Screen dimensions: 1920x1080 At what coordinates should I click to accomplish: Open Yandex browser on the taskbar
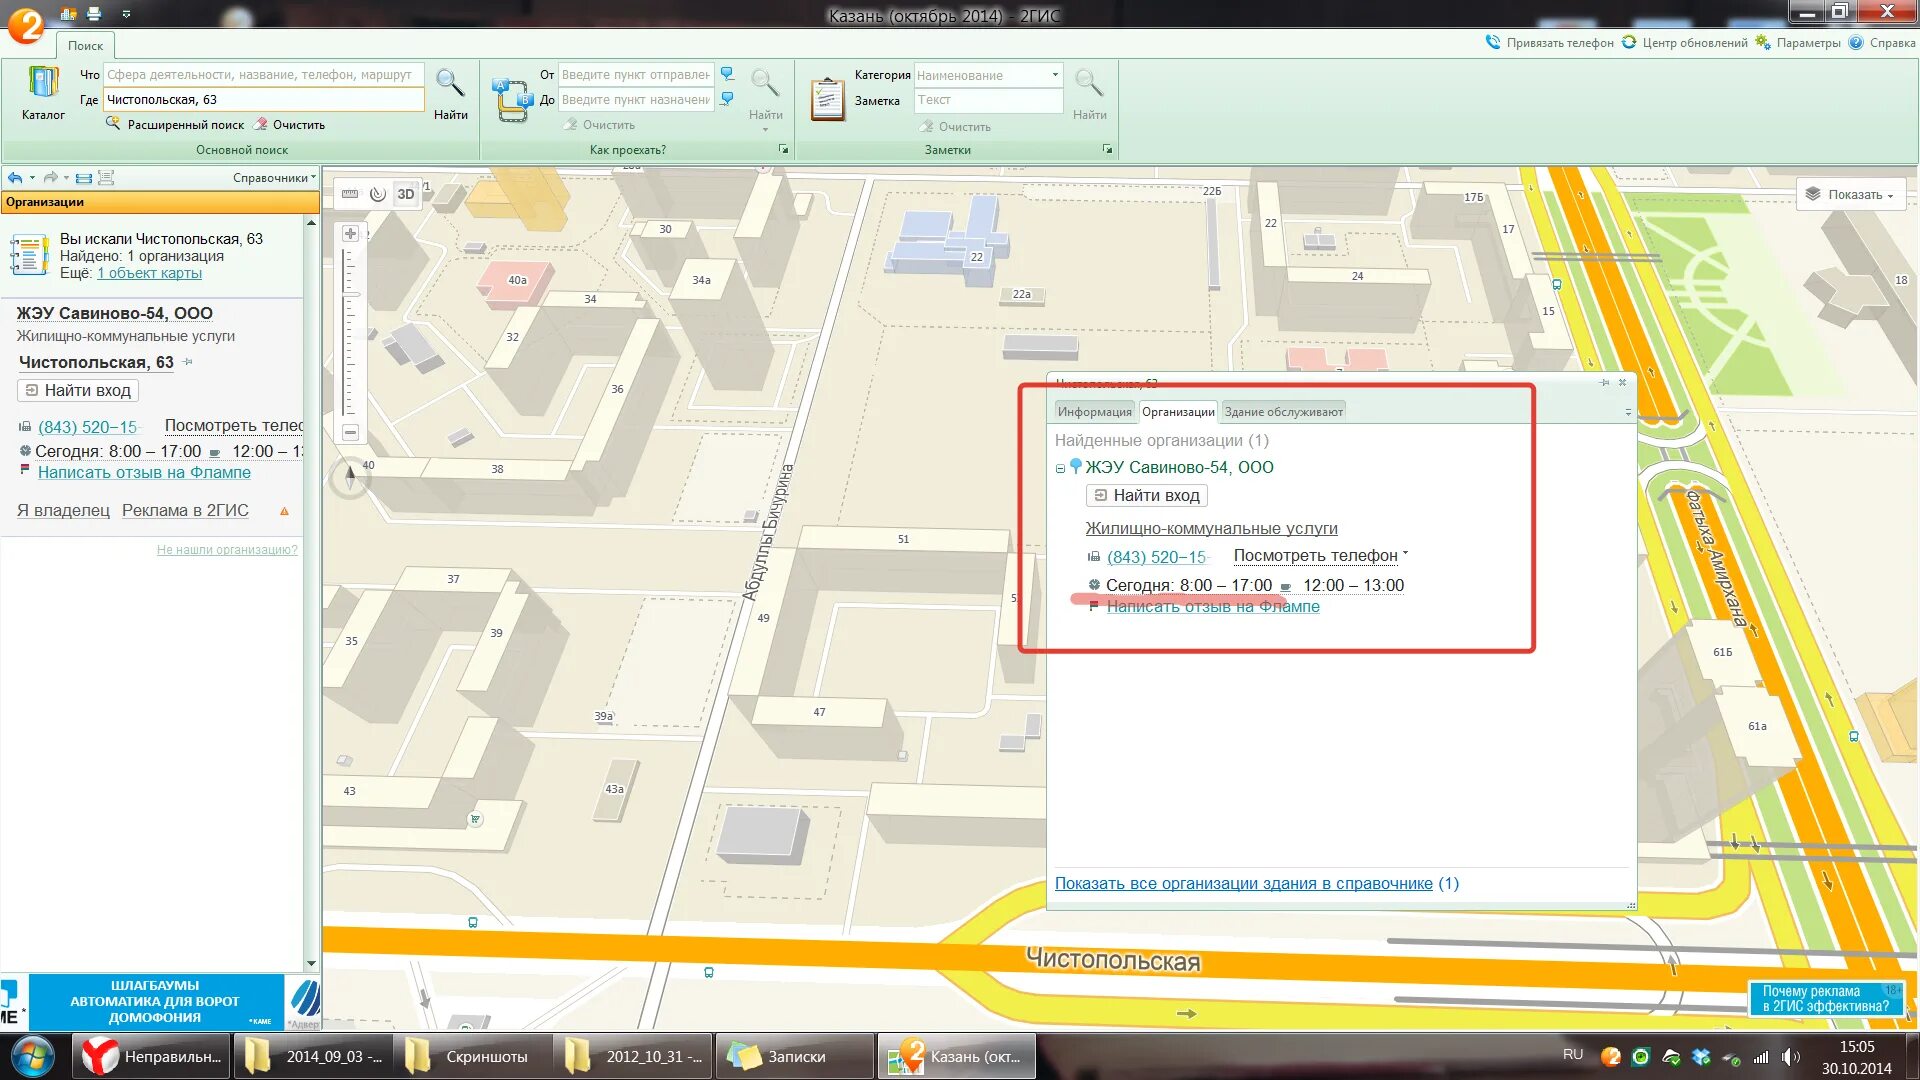151,1056
